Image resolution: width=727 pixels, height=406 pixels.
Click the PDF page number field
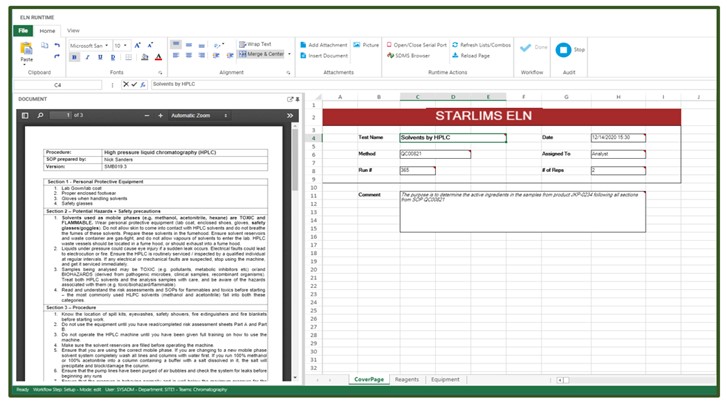[61, 115]
